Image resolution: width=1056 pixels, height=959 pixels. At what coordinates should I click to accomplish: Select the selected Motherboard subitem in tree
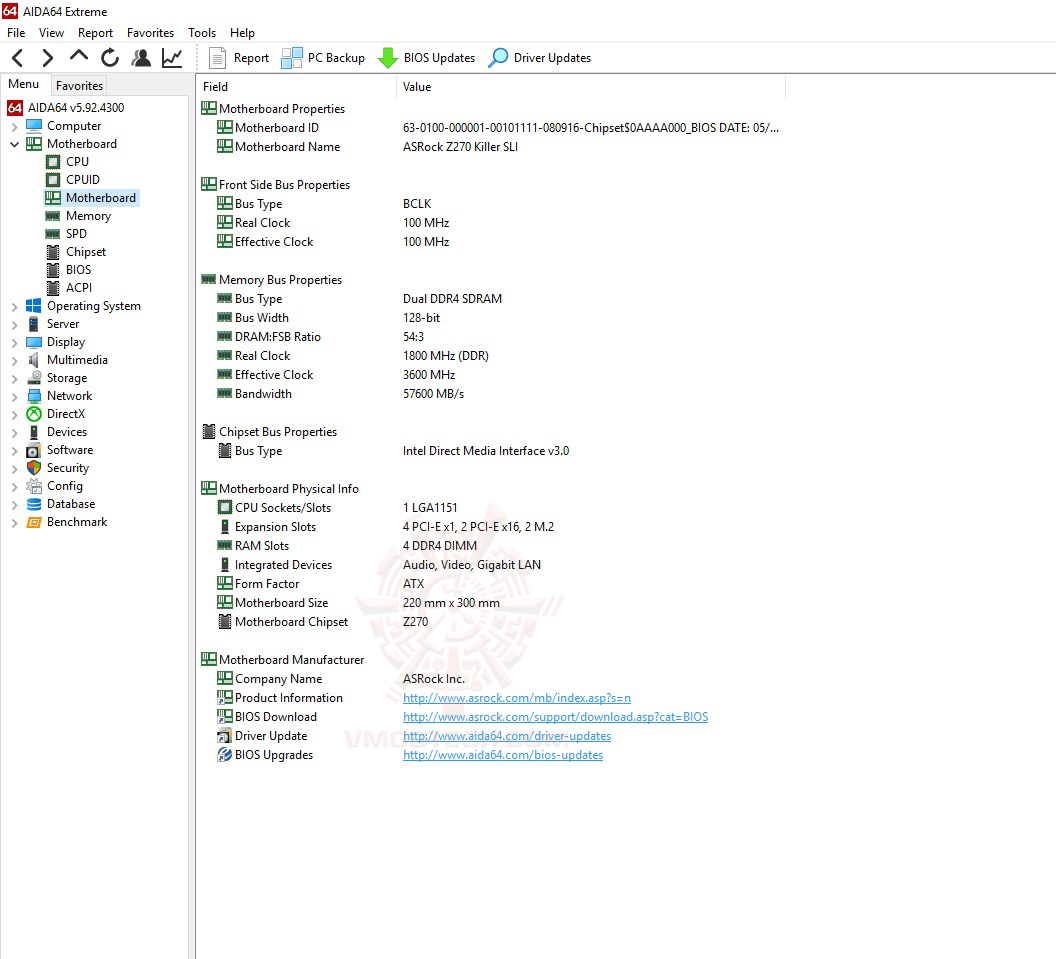(92, 197)
